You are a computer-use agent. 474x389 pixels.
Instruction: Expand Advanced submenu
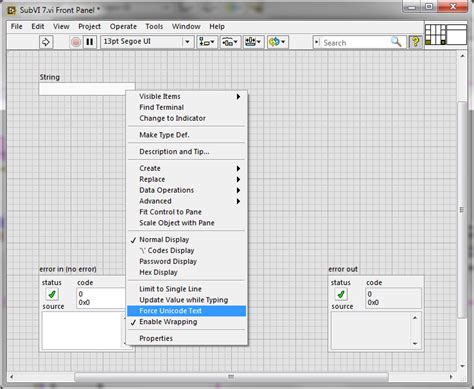pos(187,201)
